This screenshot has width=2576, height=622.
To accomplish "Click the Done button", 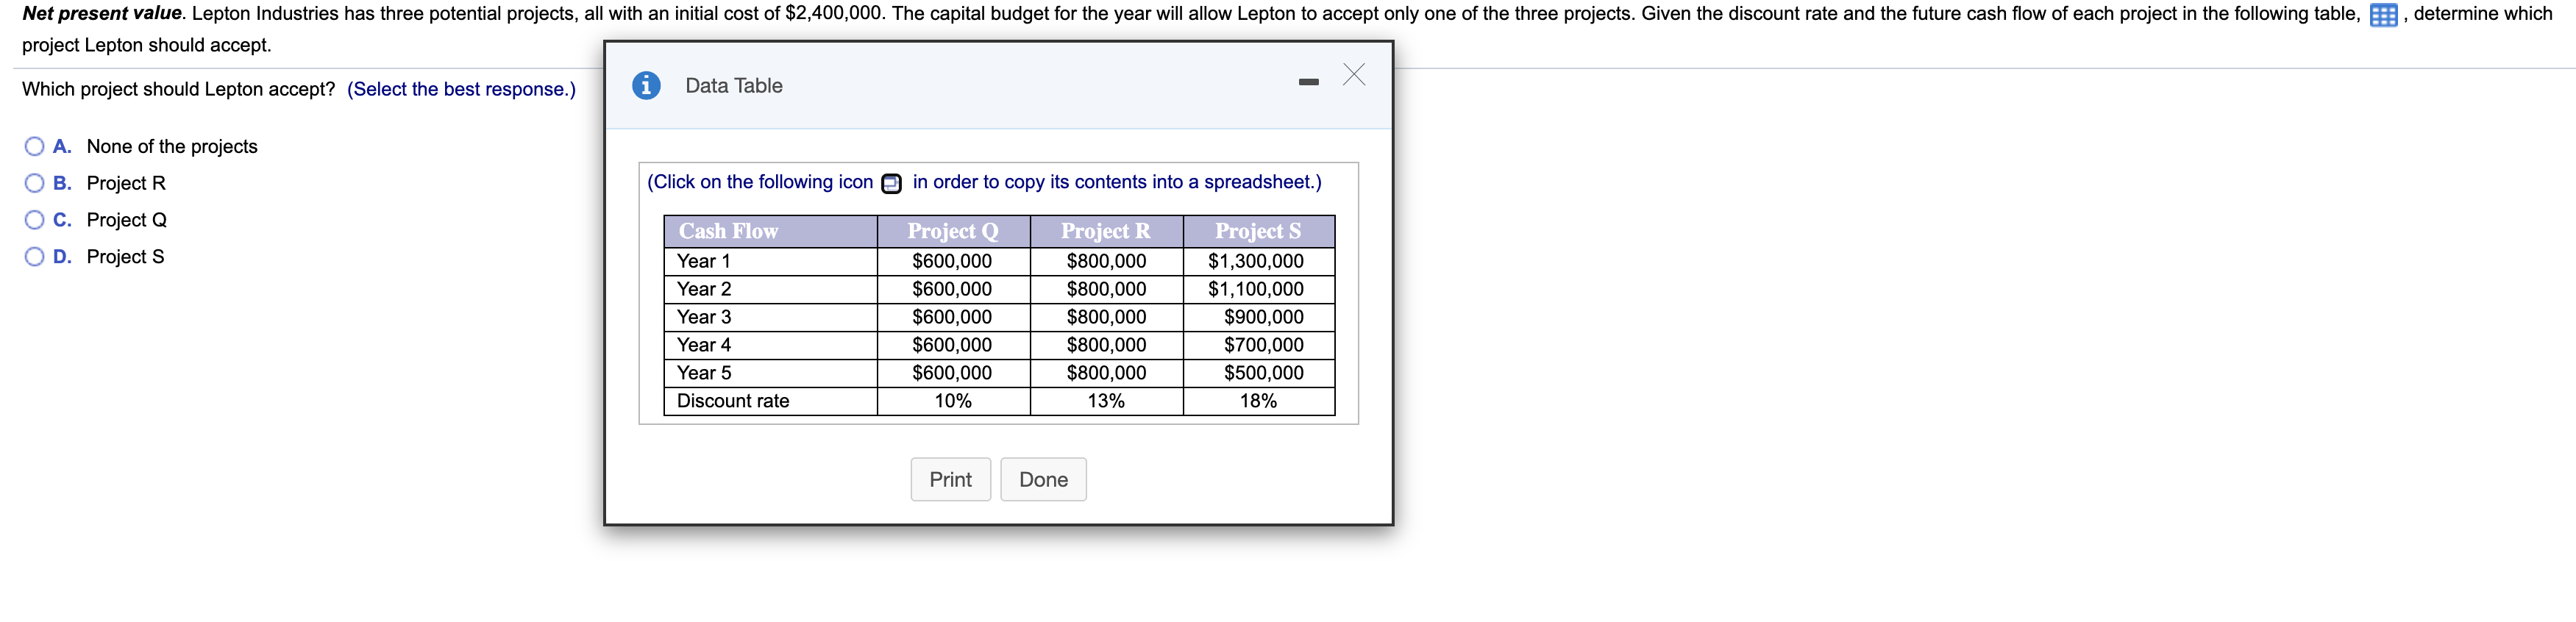I will coord(1043,480).
